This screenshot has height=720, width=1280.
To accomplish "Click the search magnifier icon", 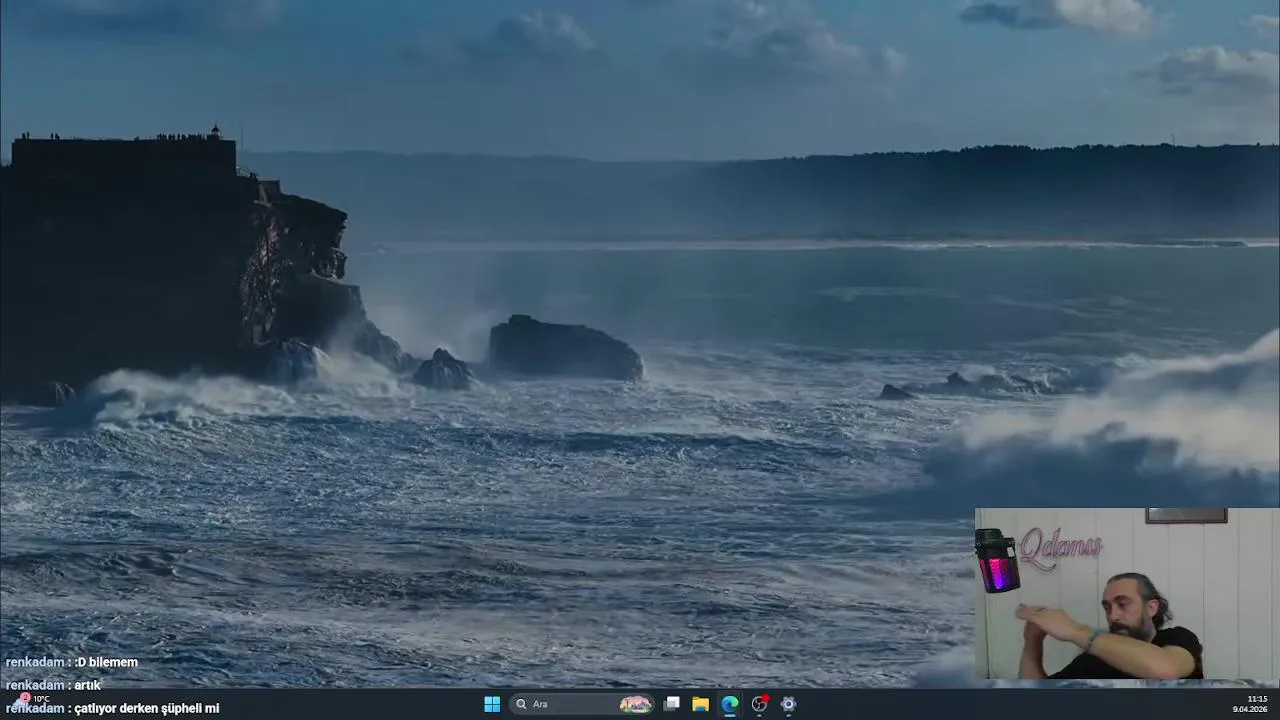I will (521, 704).
